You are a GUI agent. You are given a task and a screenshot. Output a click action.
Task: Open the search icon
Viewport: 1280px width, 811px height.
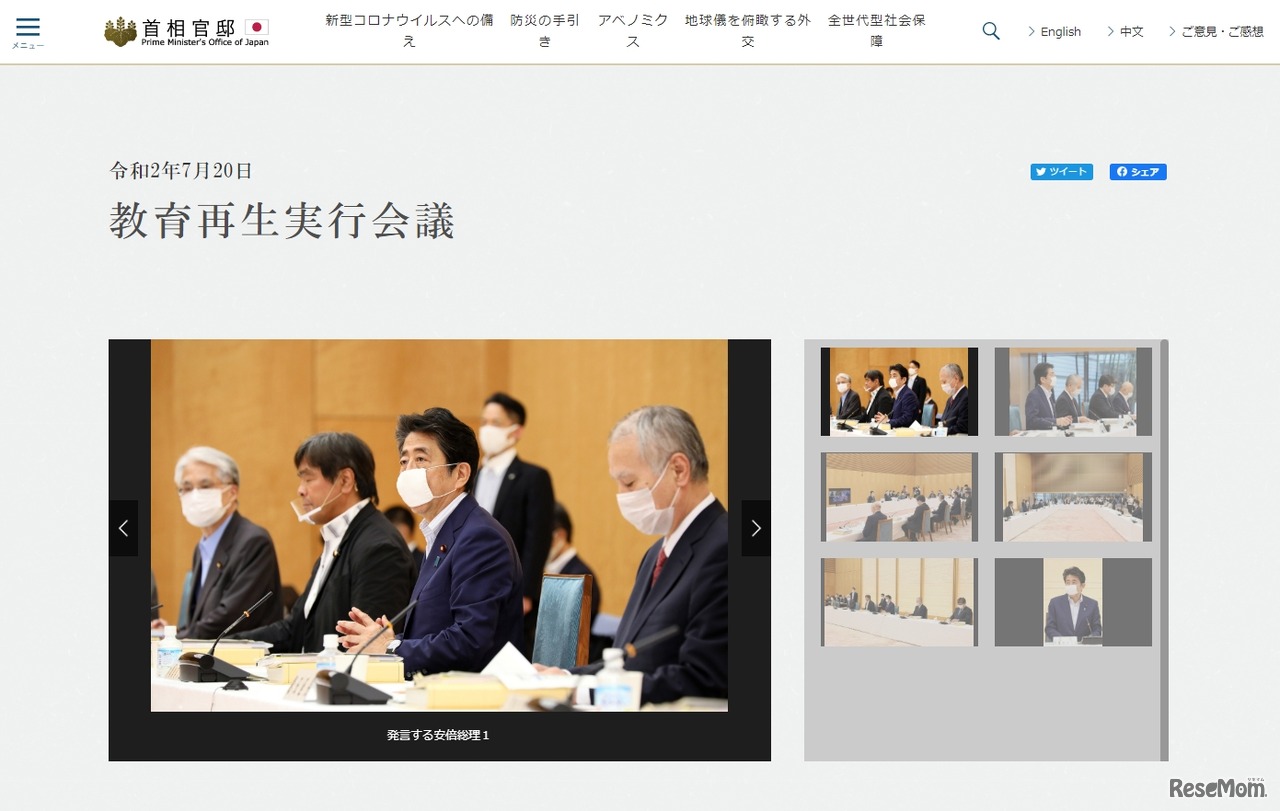990,31
